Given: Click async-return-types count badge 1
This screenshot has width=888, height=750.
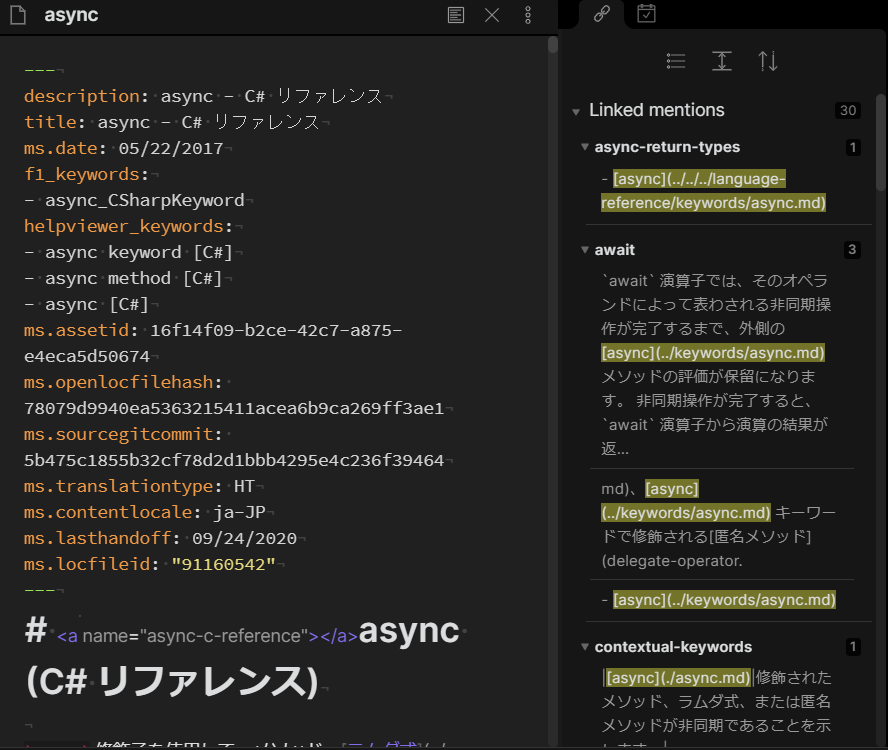Looking at the screenshot, I should click(x=853, y=148).
